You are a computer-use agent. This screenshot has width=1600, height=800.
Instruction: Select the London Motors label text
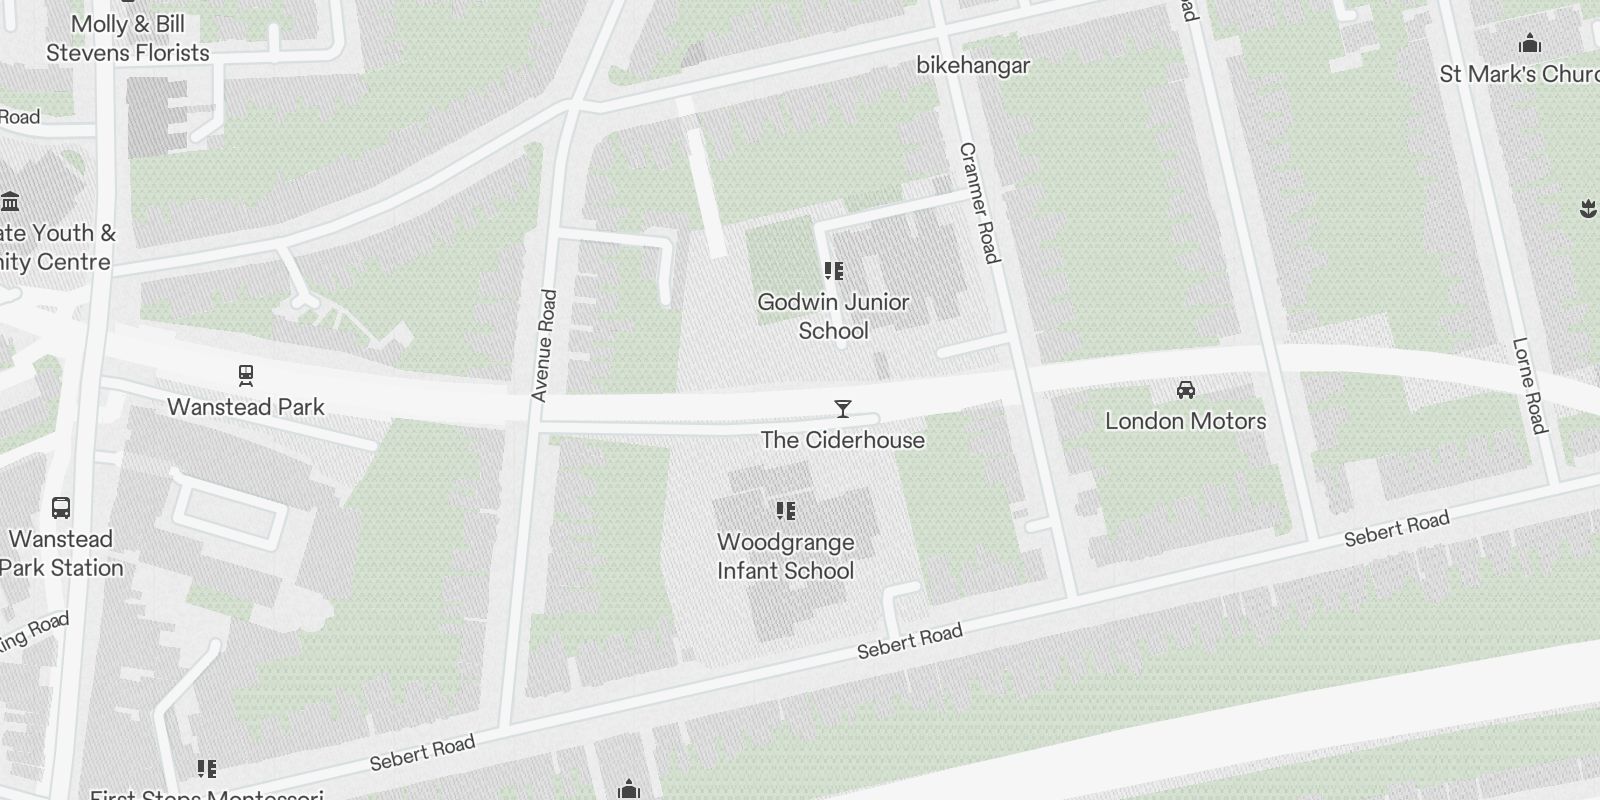click(1186, 421)
